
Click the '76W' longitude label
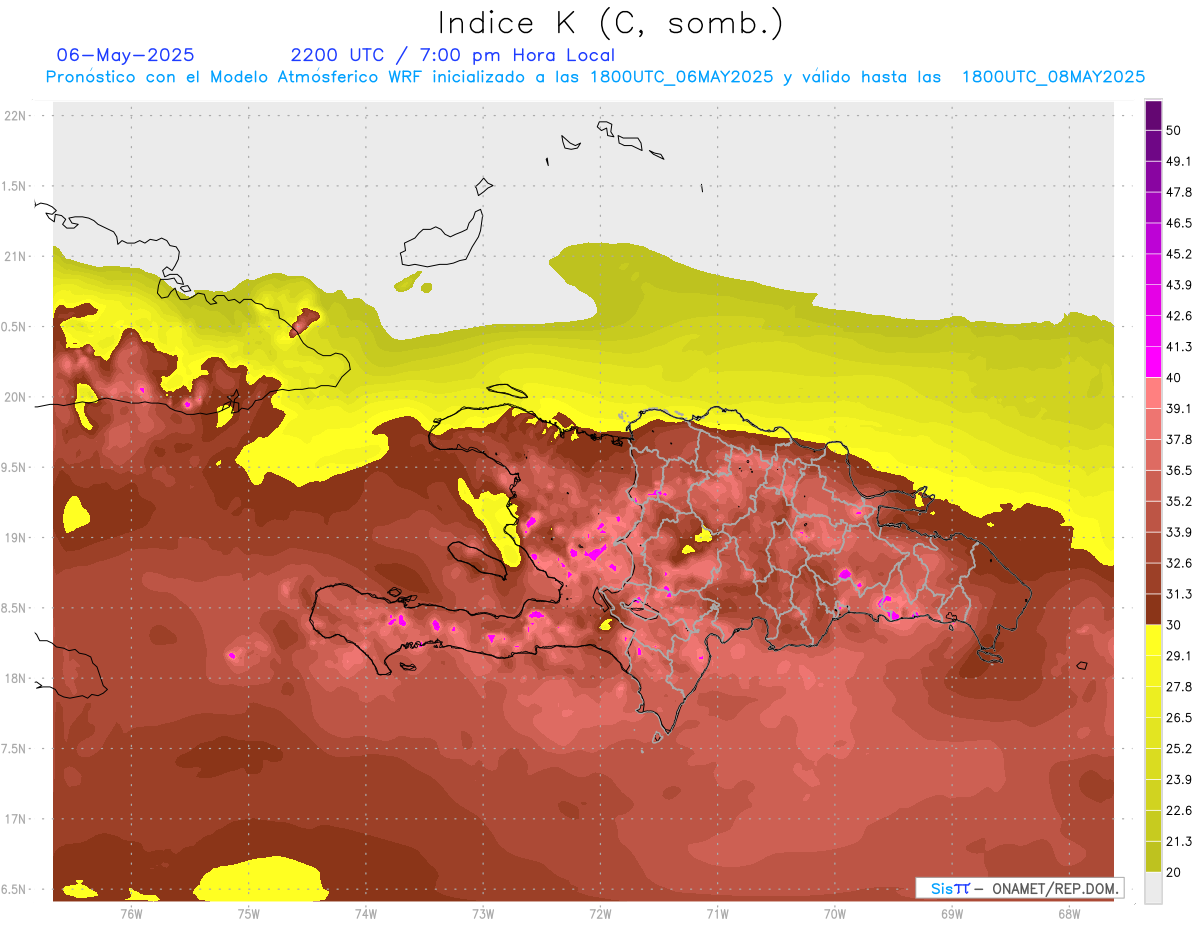coord(132,913)
